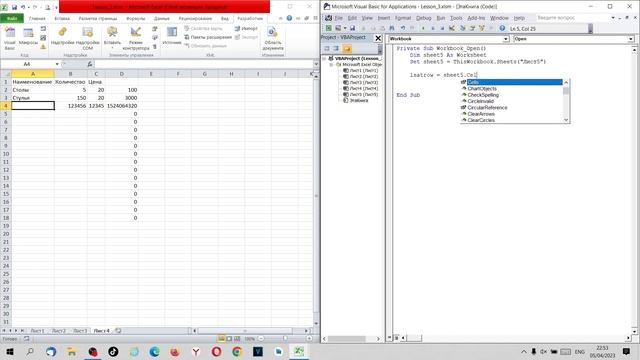Open the Debug menu in VBA editor
This screenshot has width=640, height=360.
[423, 18]
